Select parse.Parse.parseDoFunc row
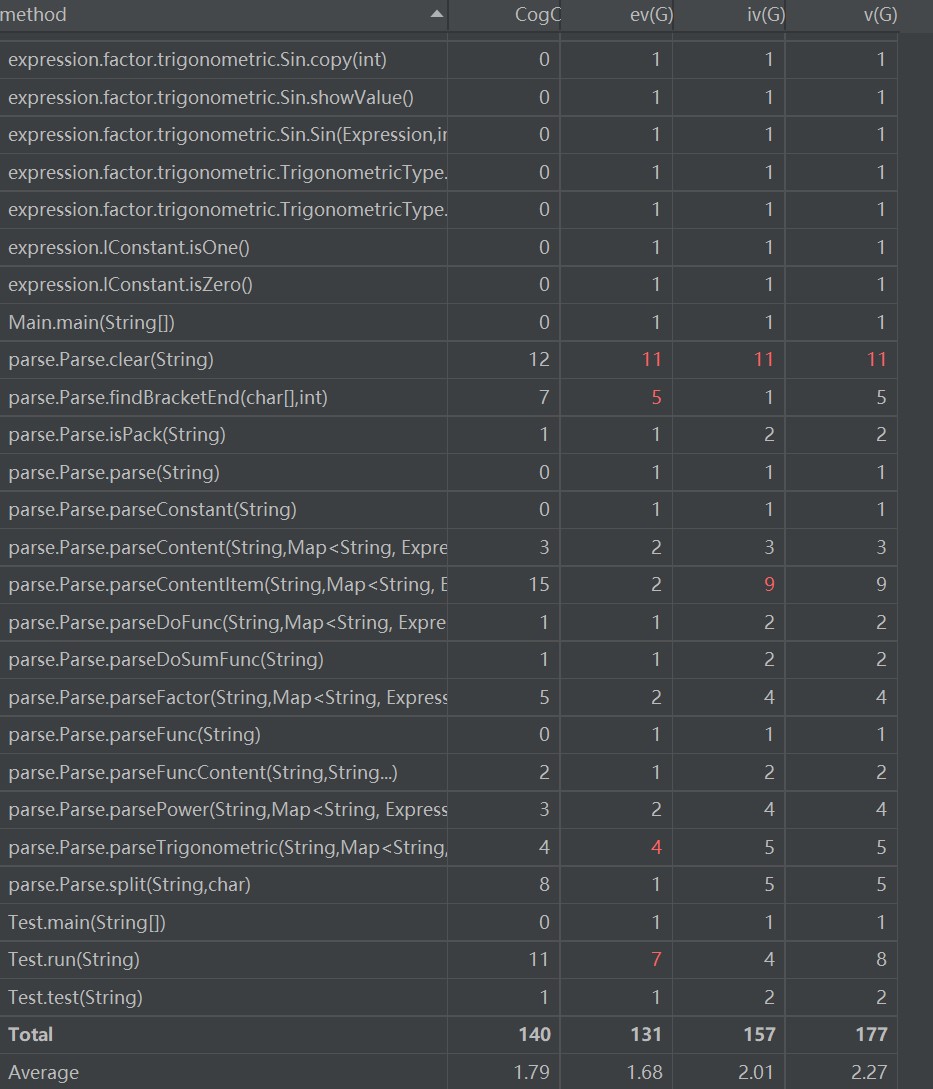933x1089 pixels. tap(449, 622)
